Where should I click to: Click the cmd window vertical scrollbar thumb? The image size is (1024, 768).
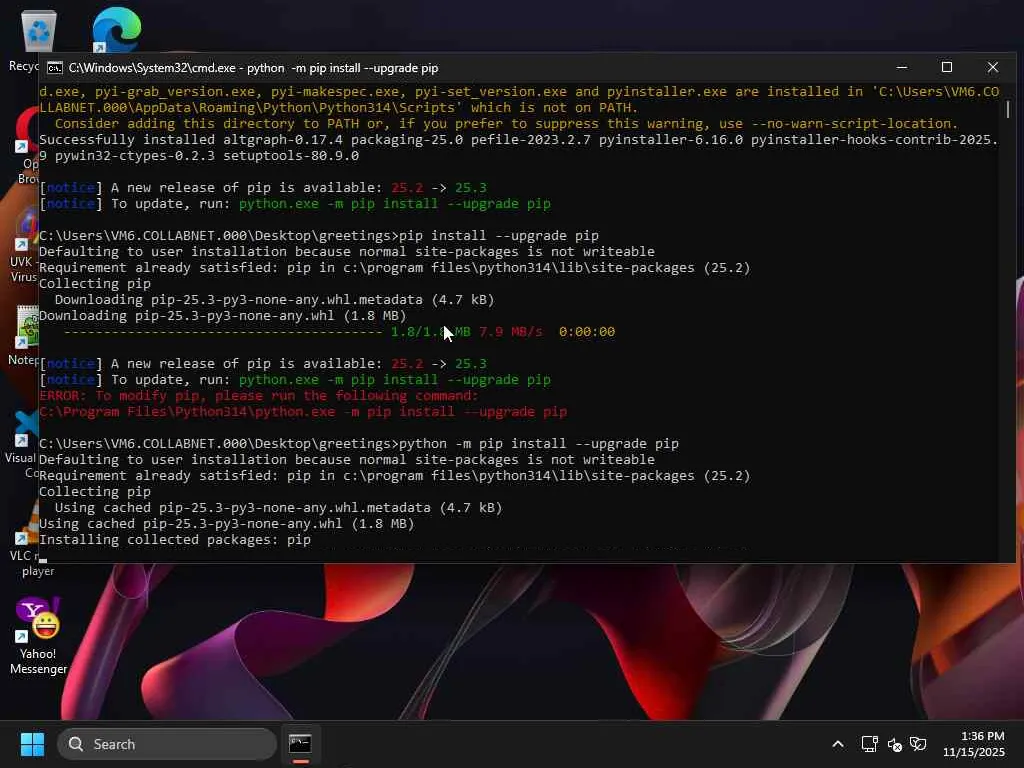pos(1008,108)
